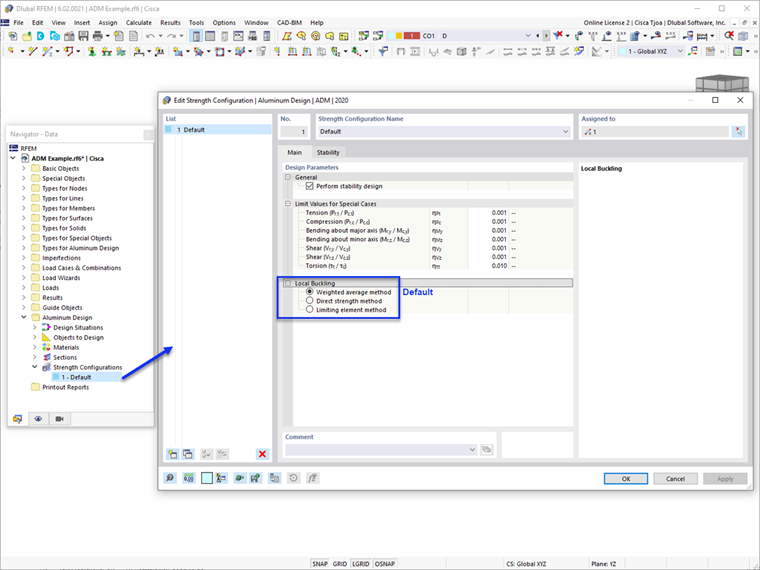
Task: Click the camera views icon in the Navigator
Action: point(59,419)
